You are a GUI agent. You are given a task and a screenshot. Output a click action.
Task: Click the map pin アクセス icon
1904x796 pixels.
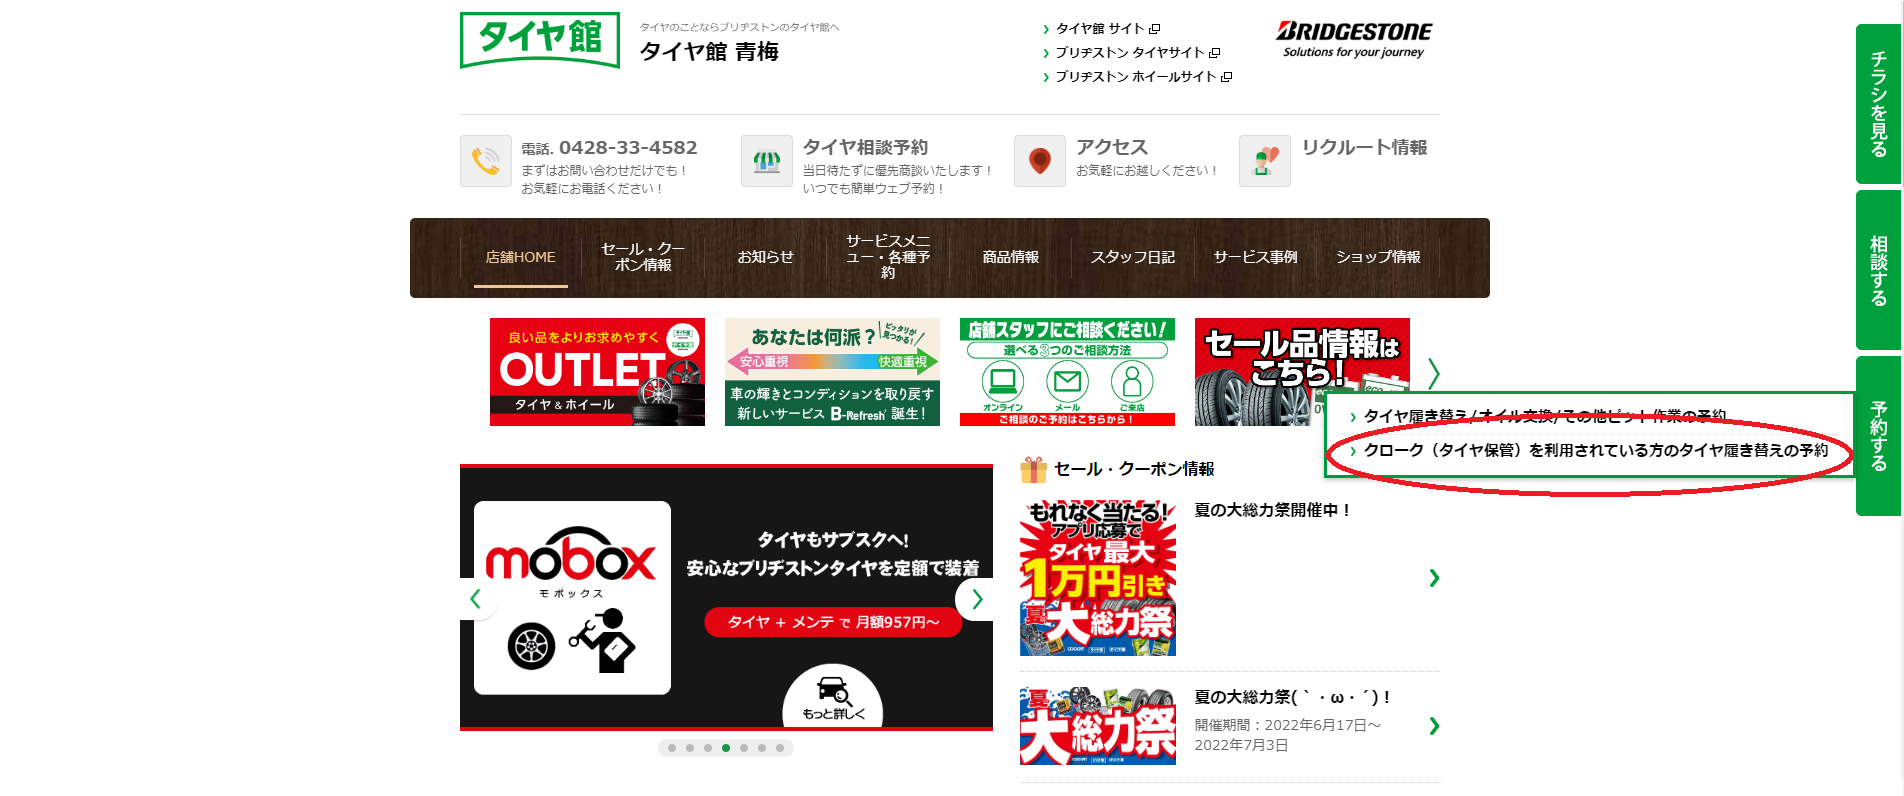click(x=1039, y=161)
